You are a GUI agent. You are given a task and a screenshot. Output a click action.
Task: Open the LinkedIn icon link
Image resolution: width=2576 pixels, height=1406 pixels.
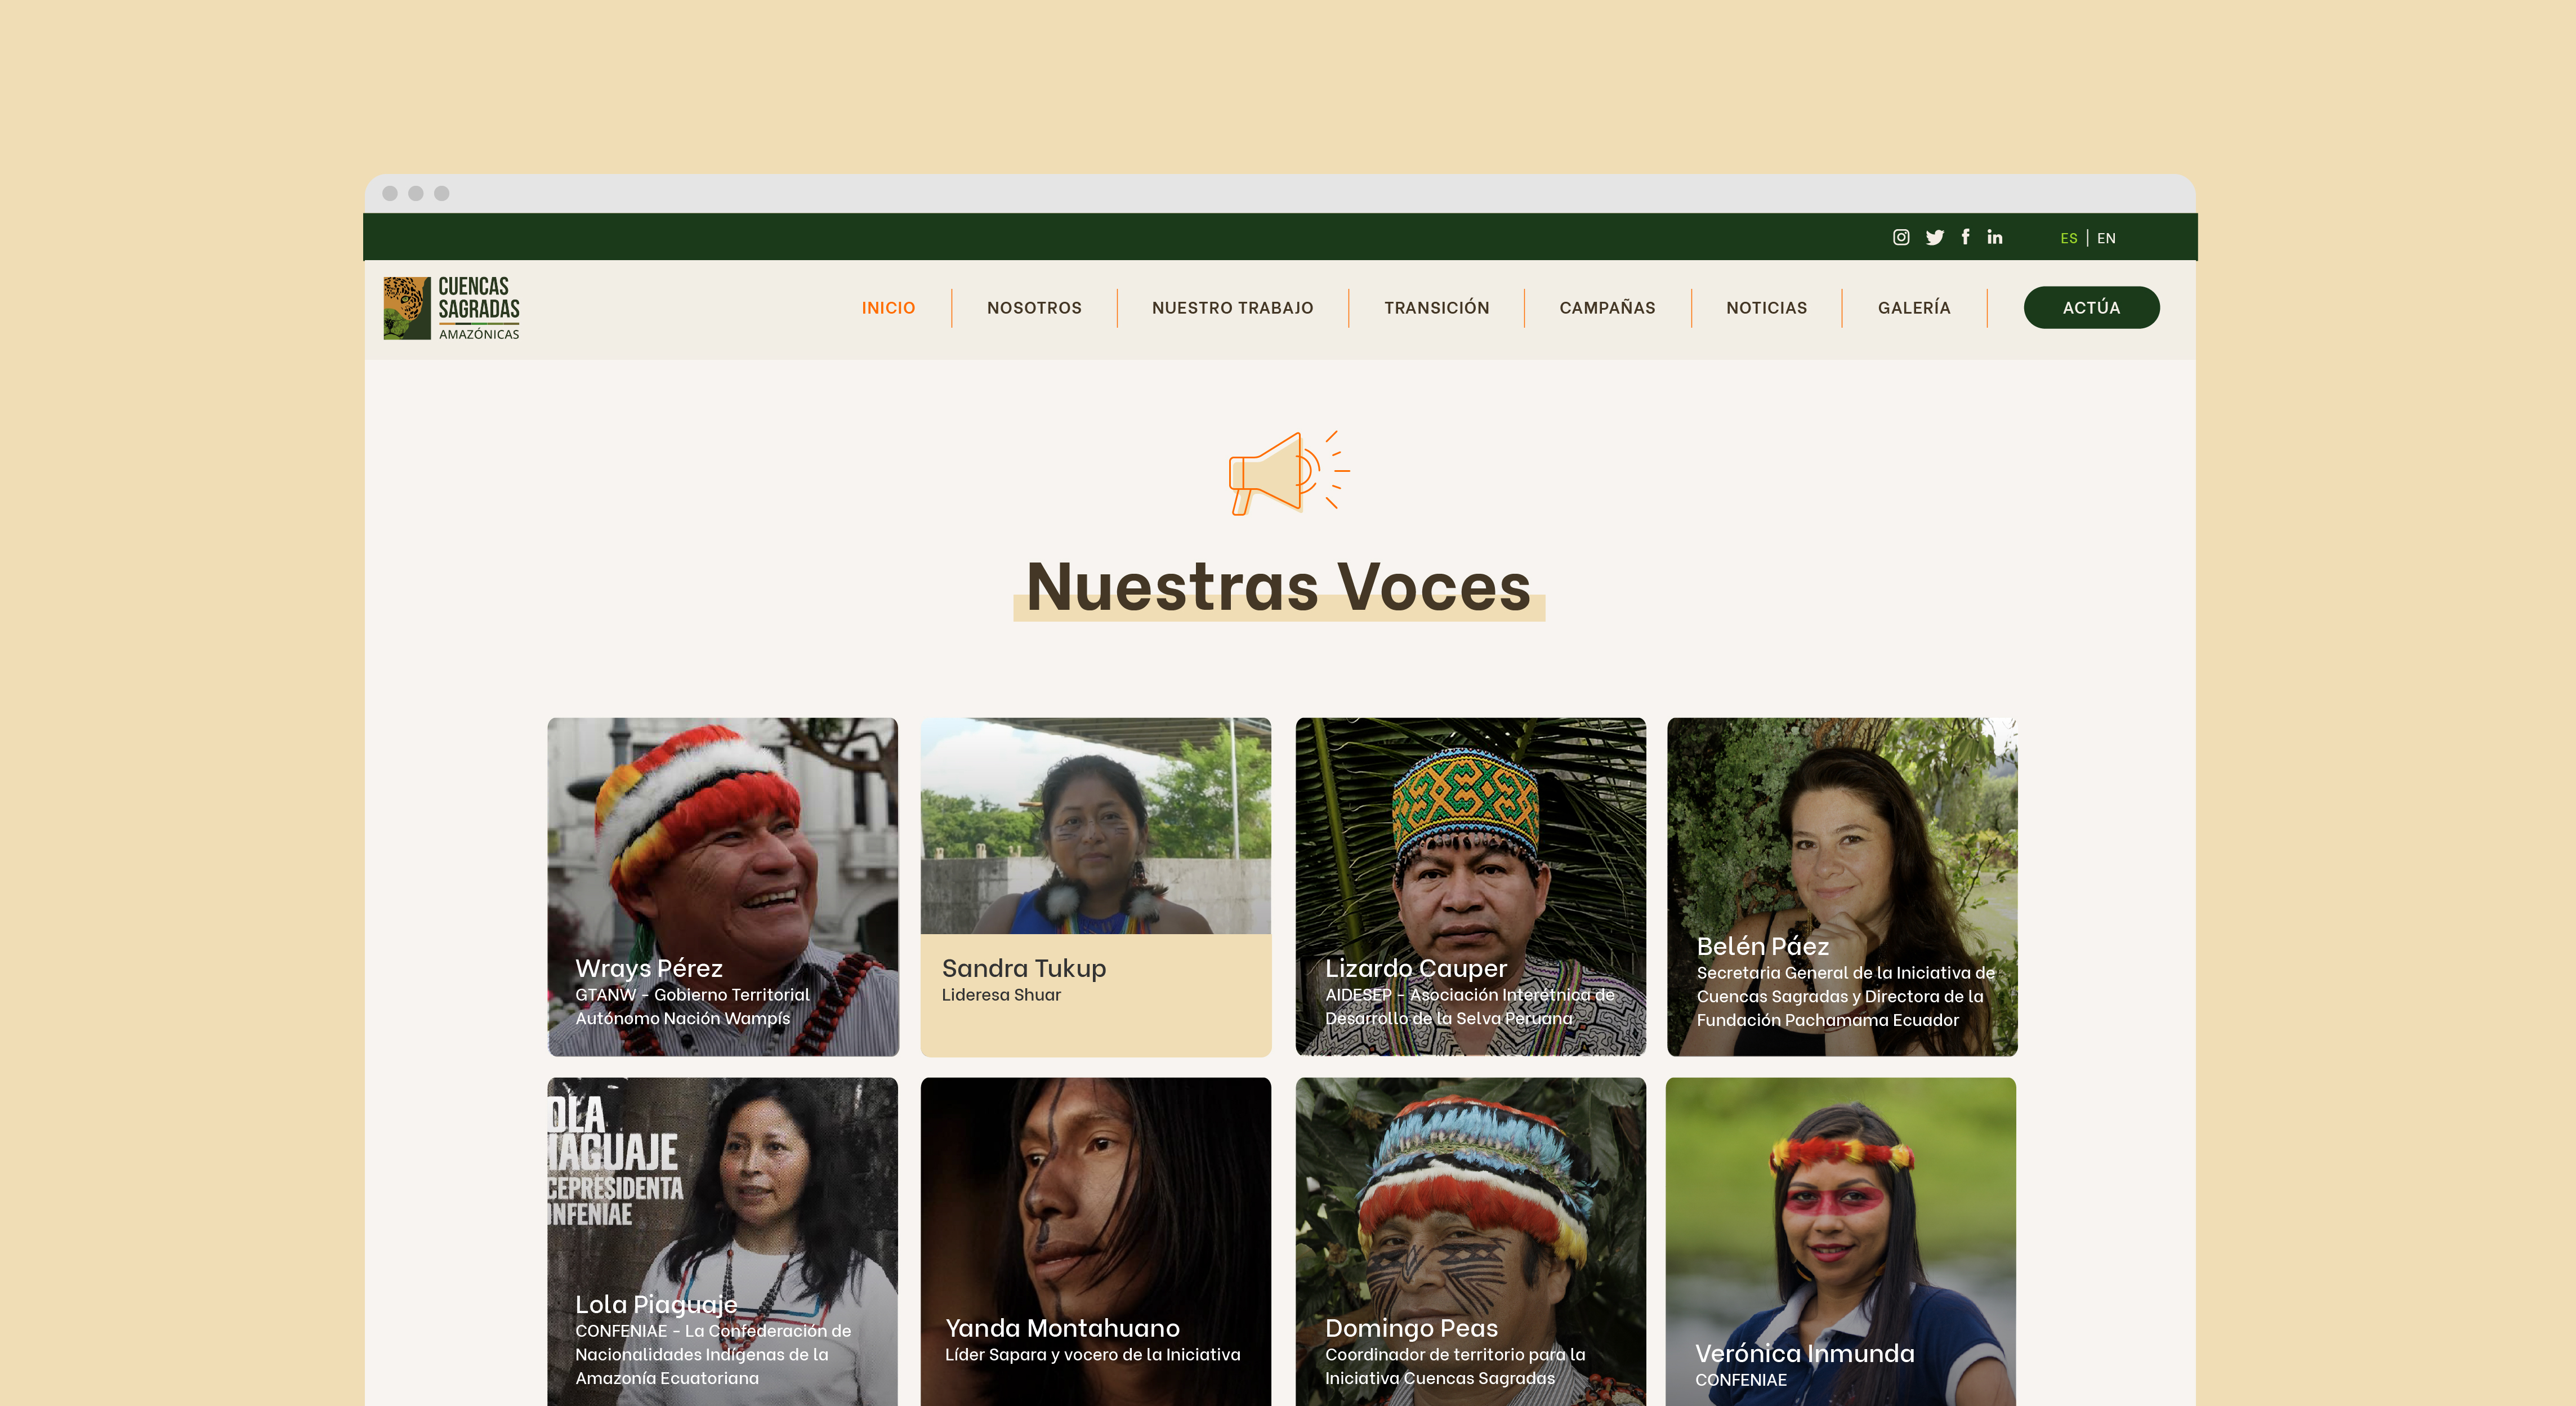coord(1995,237)
